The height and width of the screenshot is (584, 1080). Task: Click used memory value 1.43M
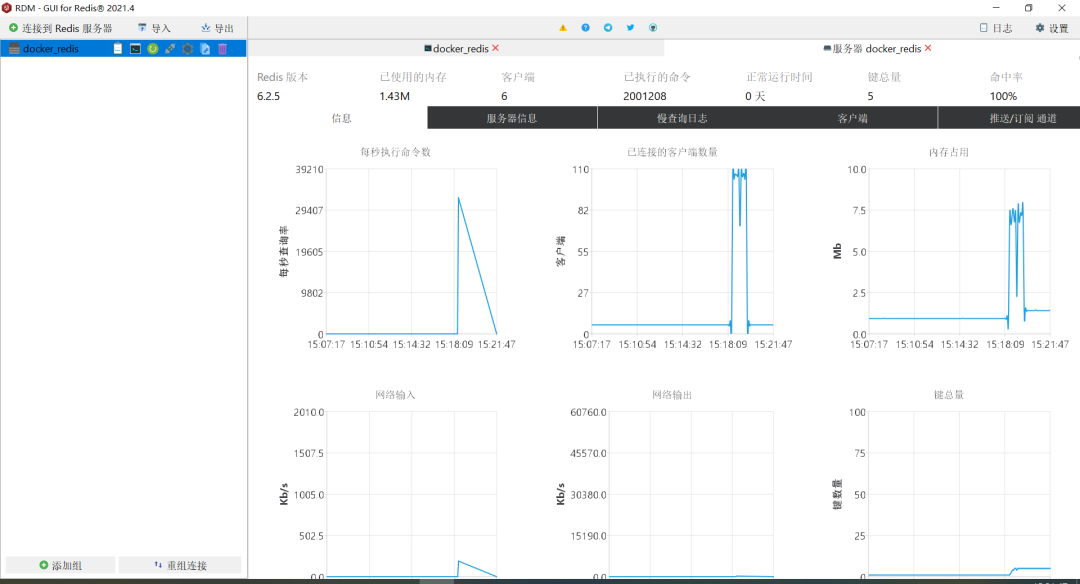point(395,96)
